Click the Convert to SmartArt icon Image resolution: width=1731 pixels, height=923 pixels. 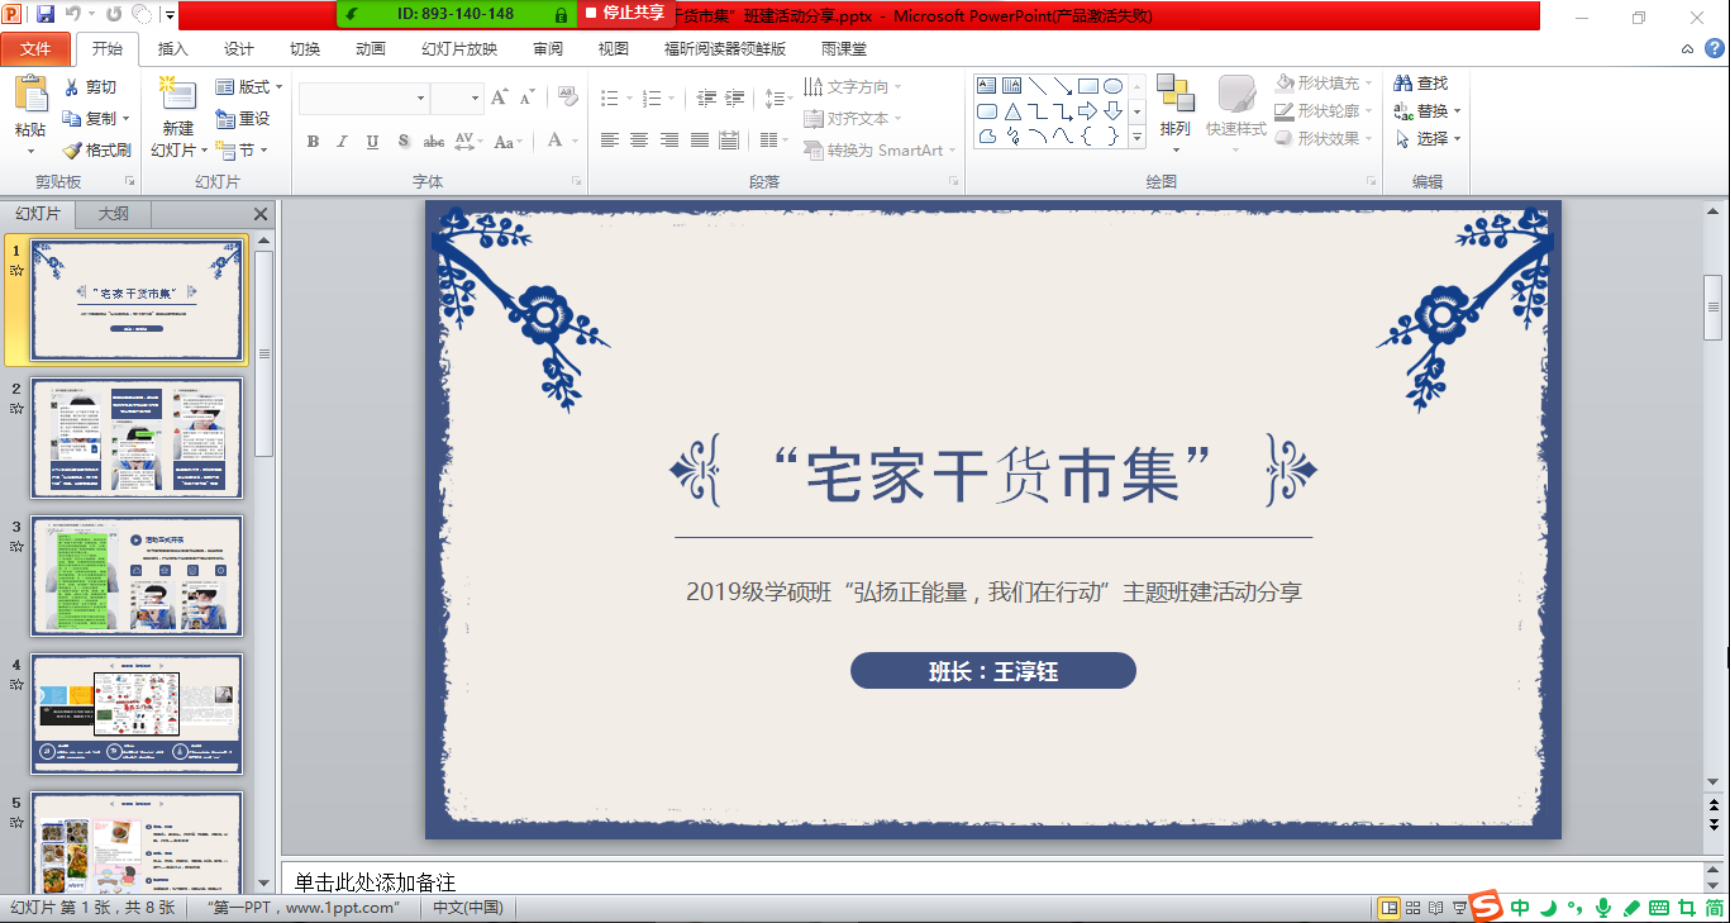point(813,150)
